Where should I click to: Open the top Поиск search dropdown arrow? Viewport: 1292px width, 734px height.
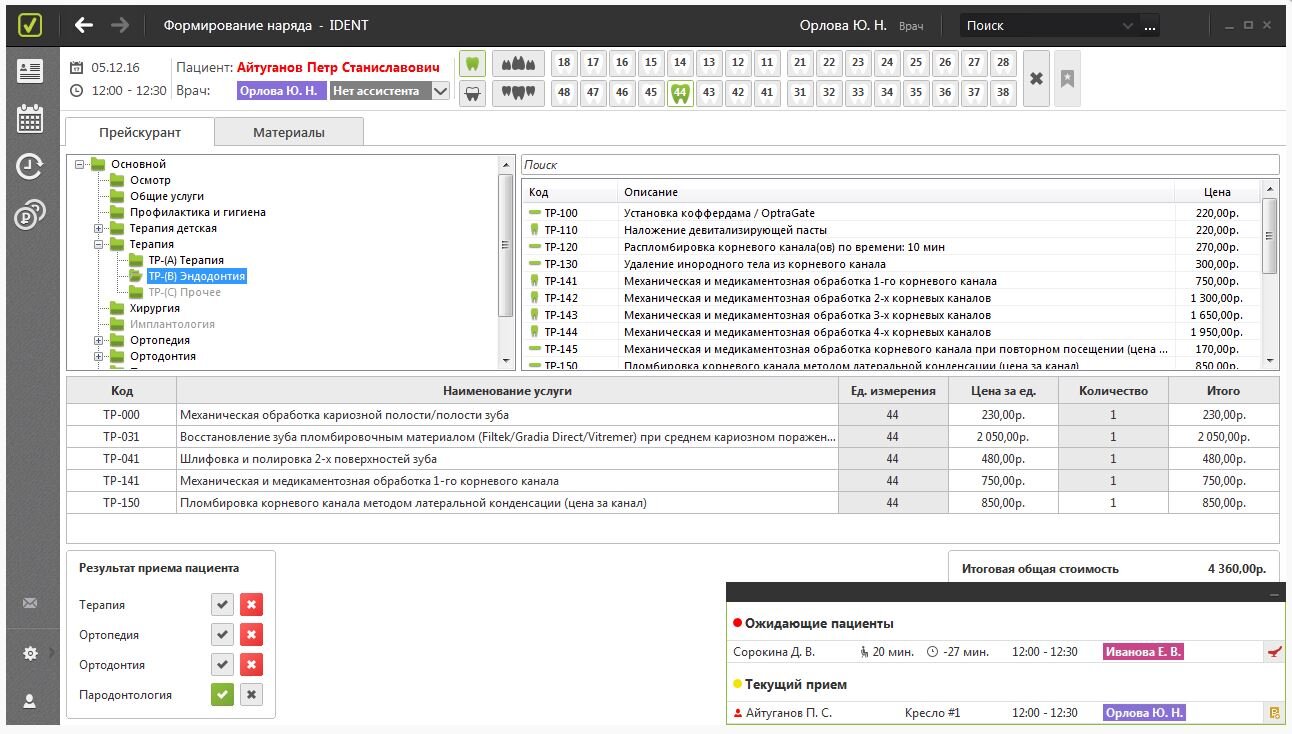tap(1128, 26)
